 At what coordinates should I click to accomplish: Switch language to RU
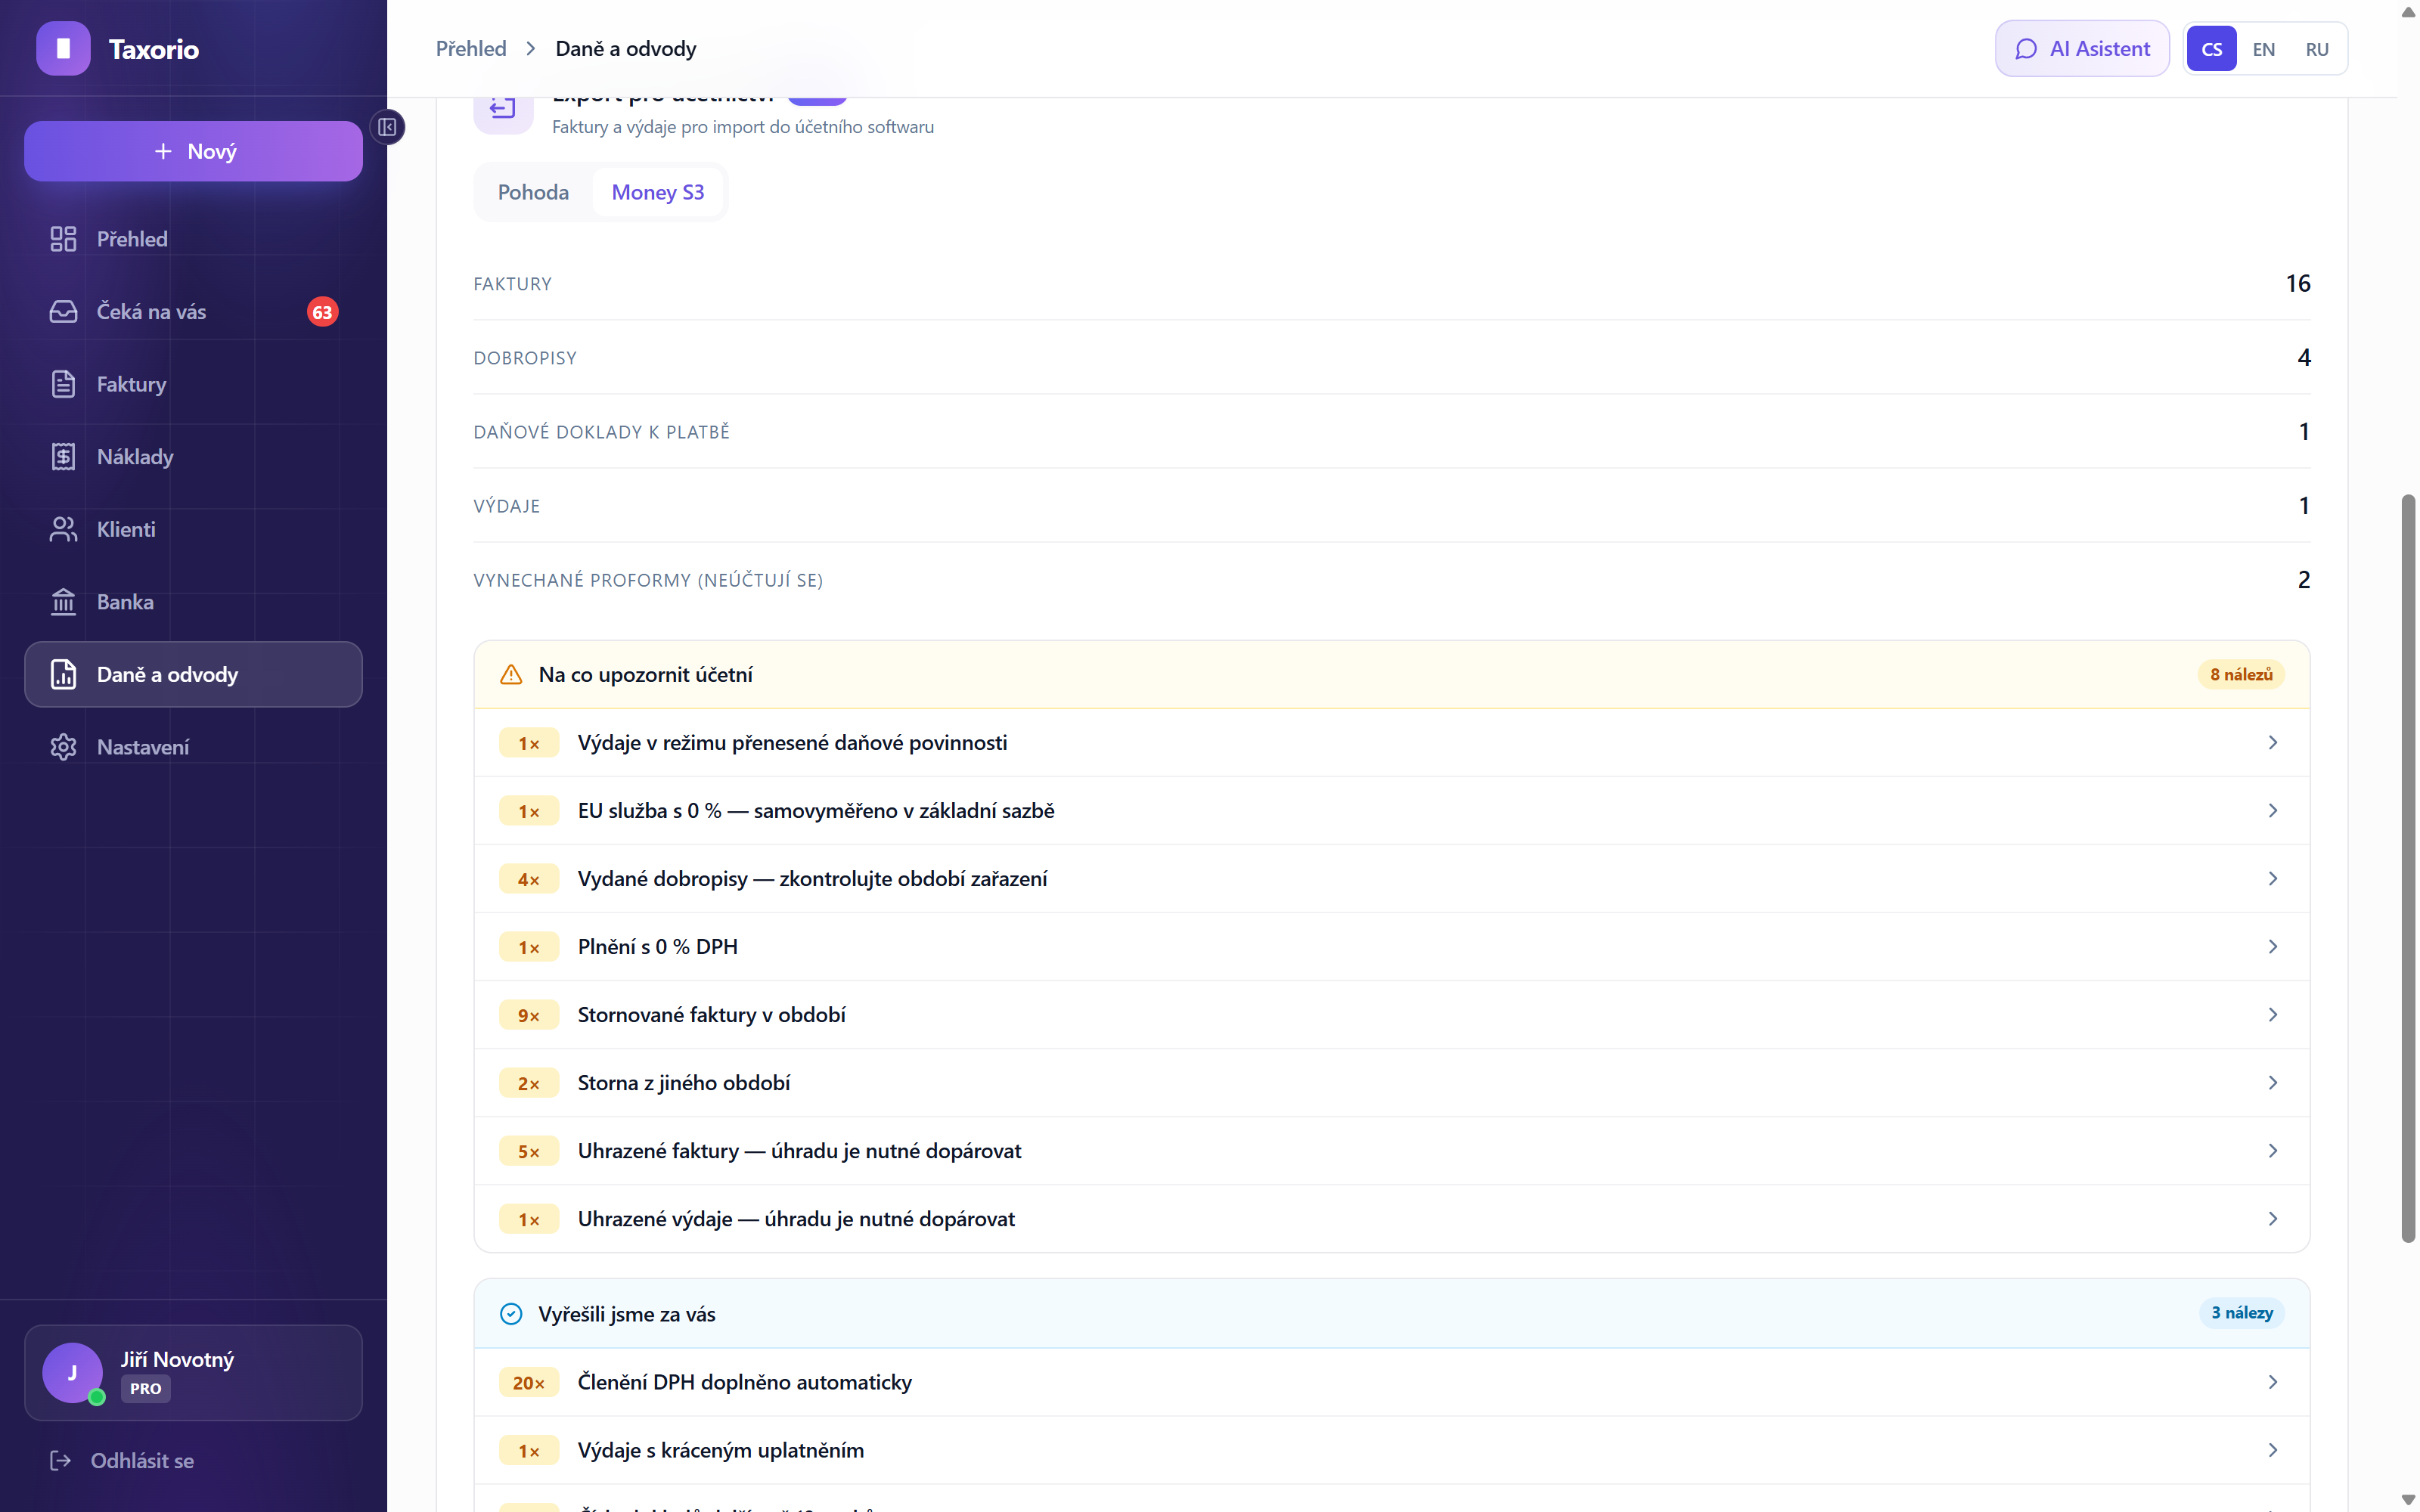point(2317,49)
